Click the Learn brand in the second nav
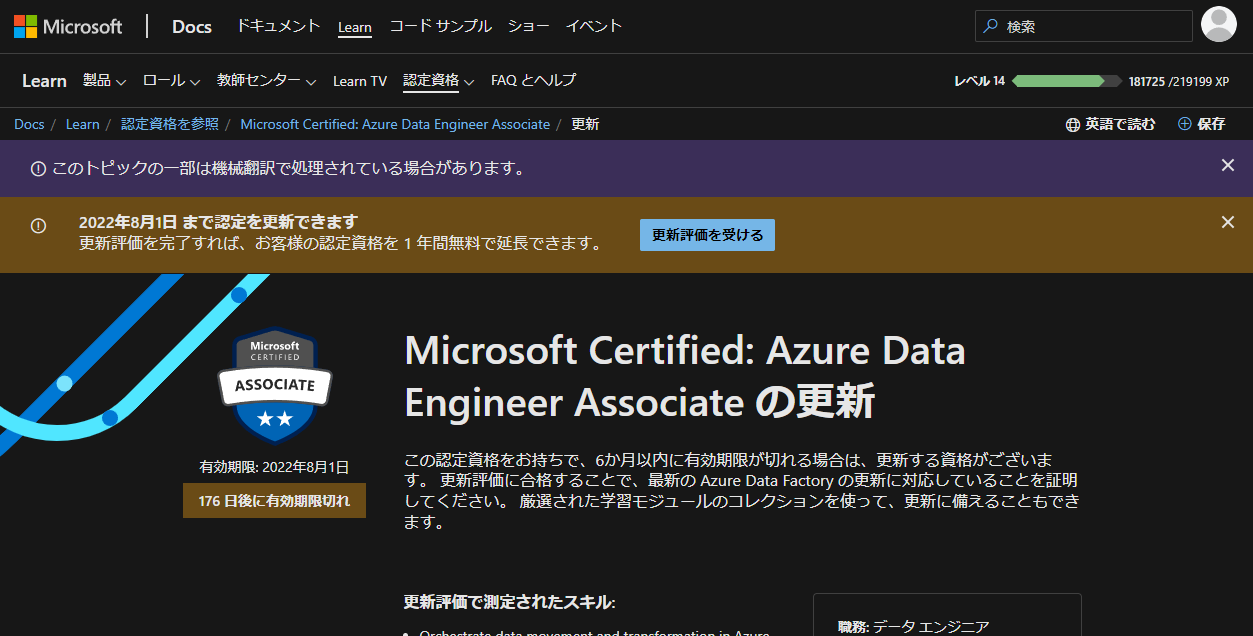The height and width of the screenshot is (636, 1253). pyautogui.click(x=44, y=81)
